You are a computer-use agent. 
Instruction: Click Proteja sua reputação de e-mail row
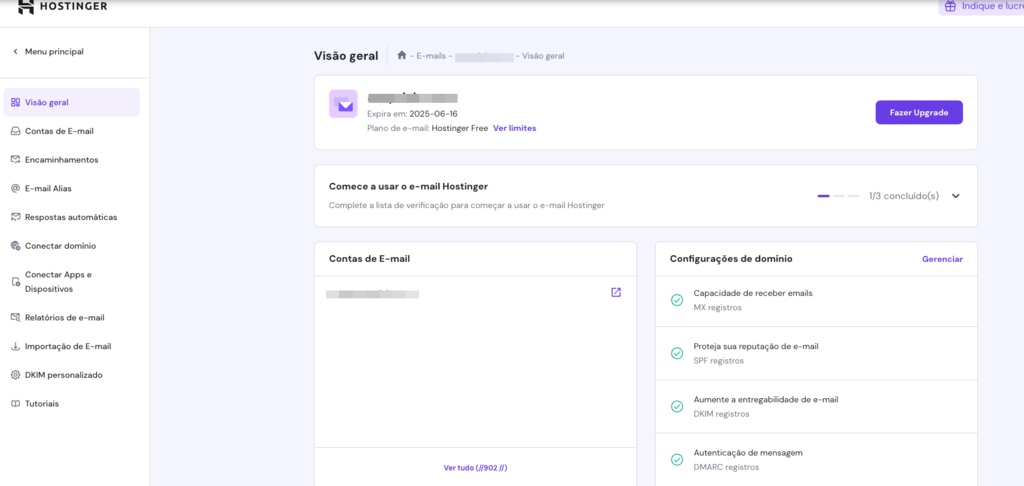pos(816,353)
